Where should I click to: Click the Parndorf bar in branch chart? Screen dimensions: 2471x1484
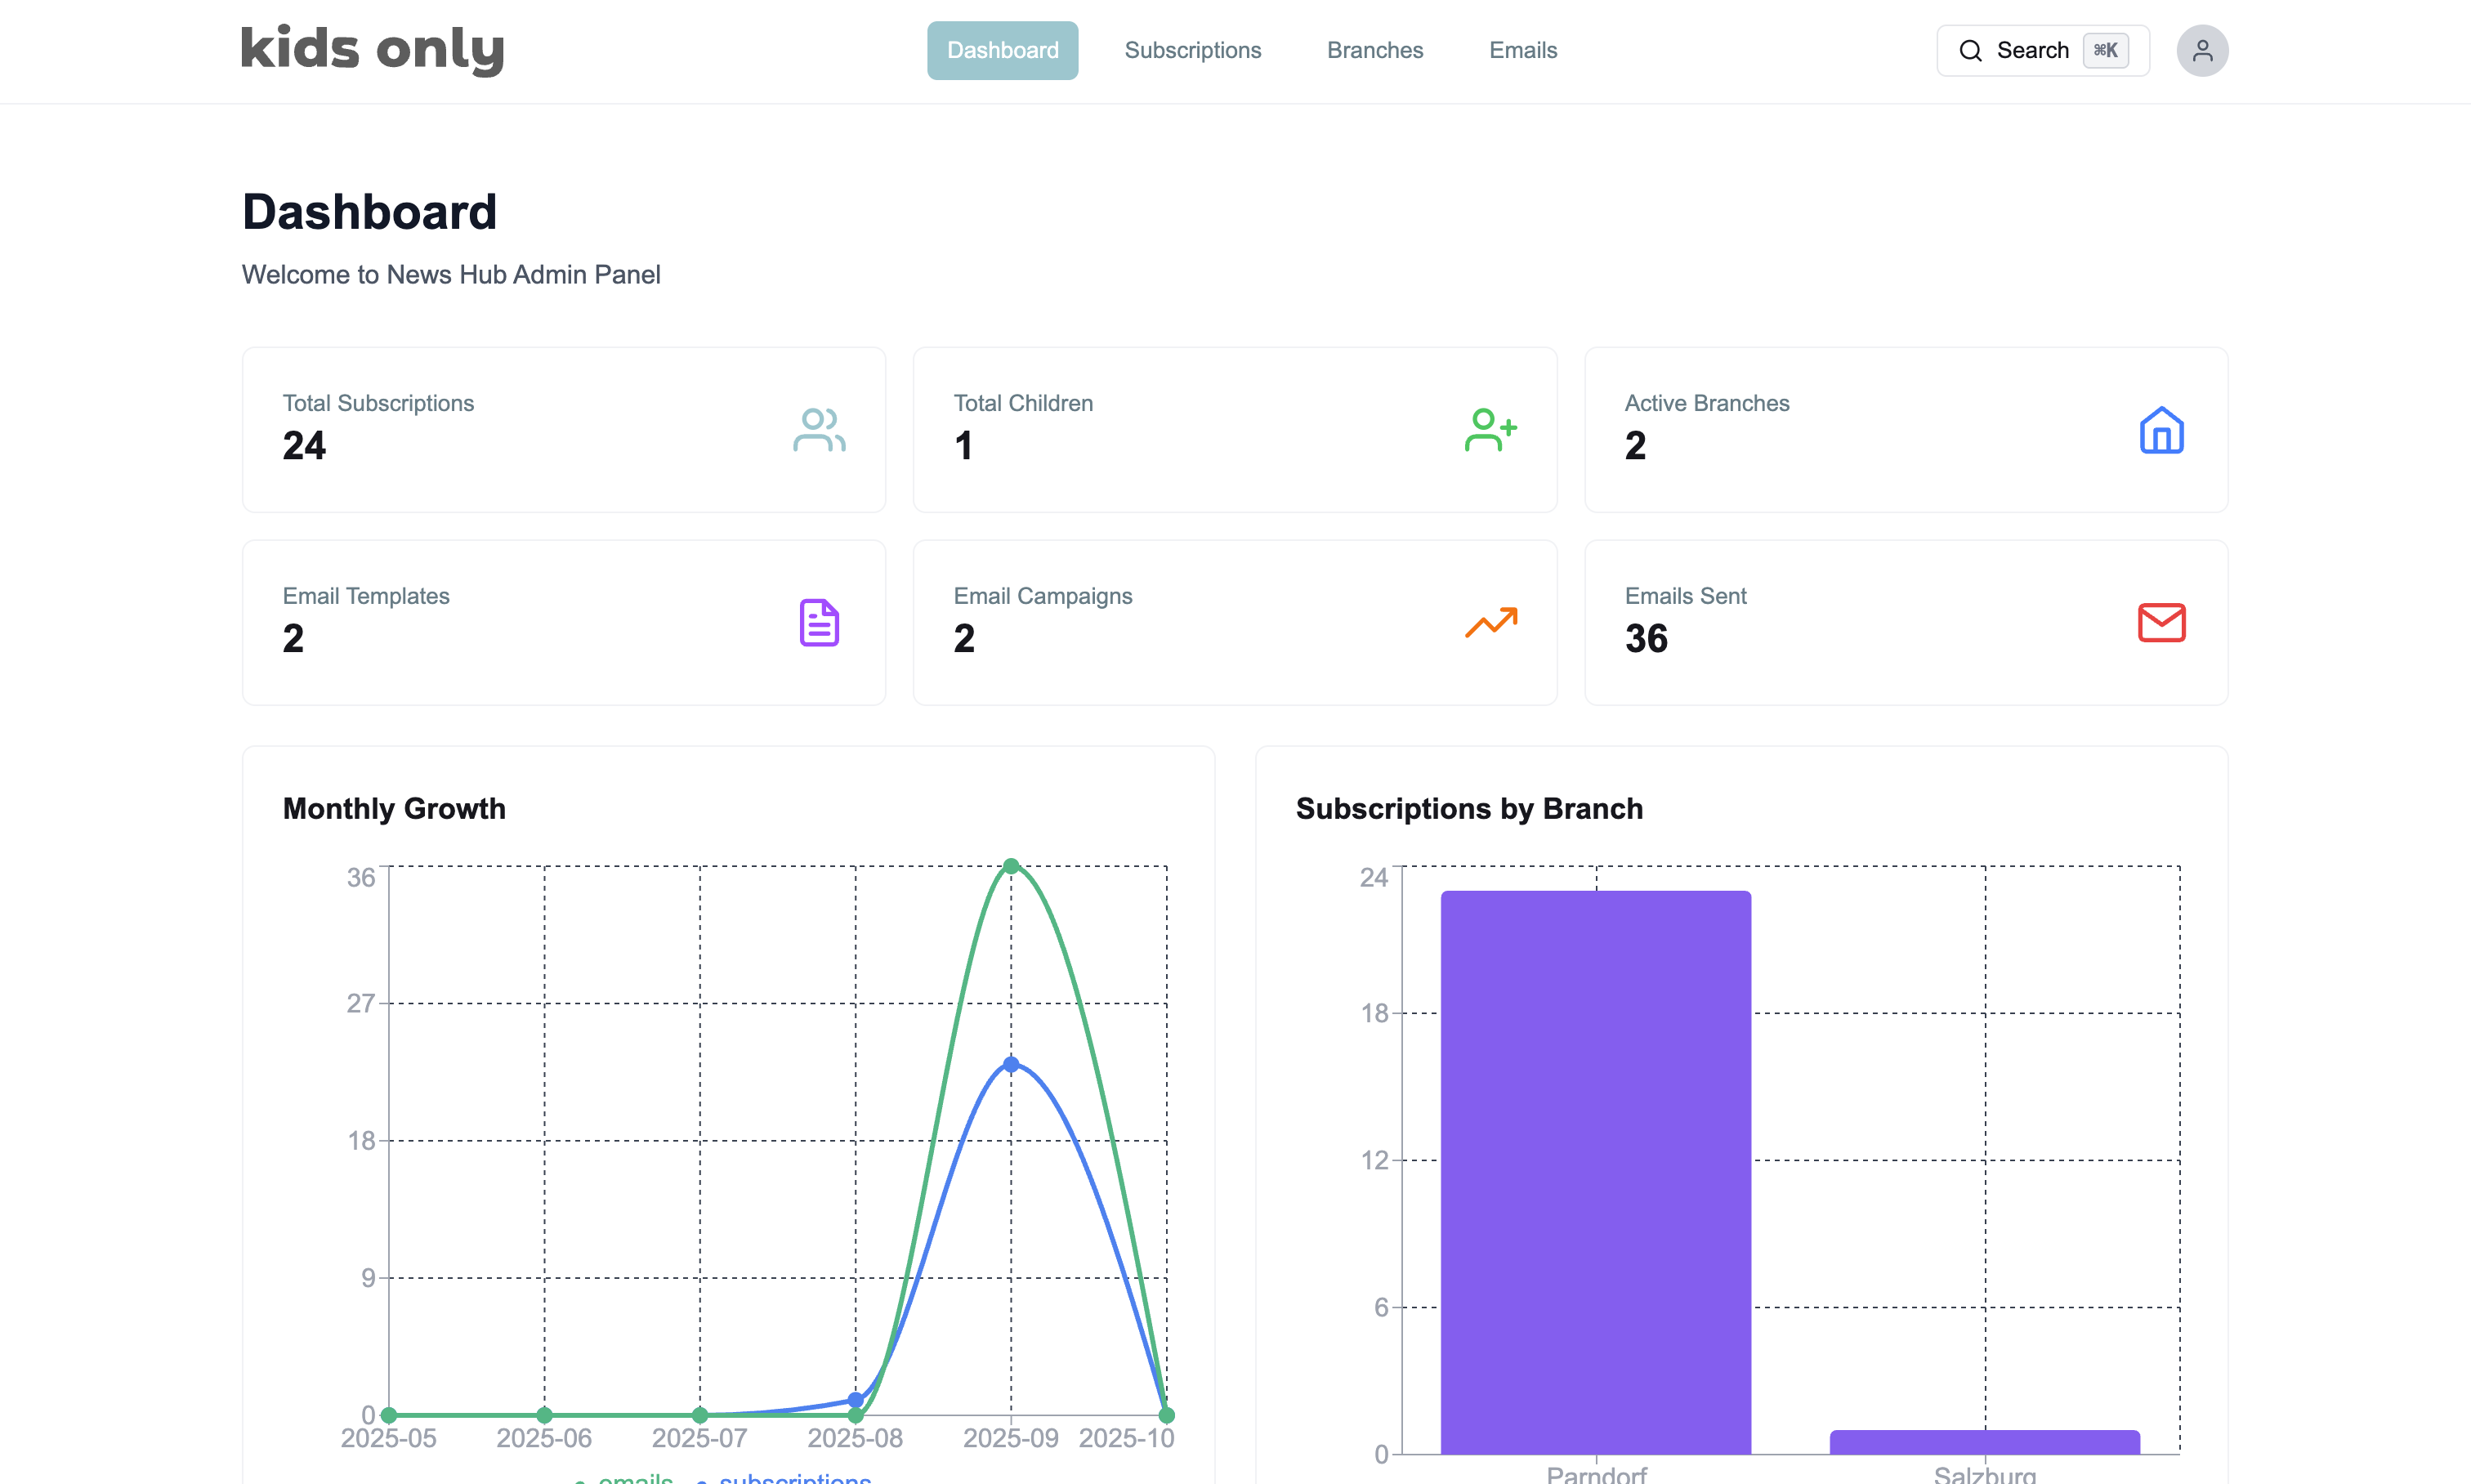point(1595,1170)
